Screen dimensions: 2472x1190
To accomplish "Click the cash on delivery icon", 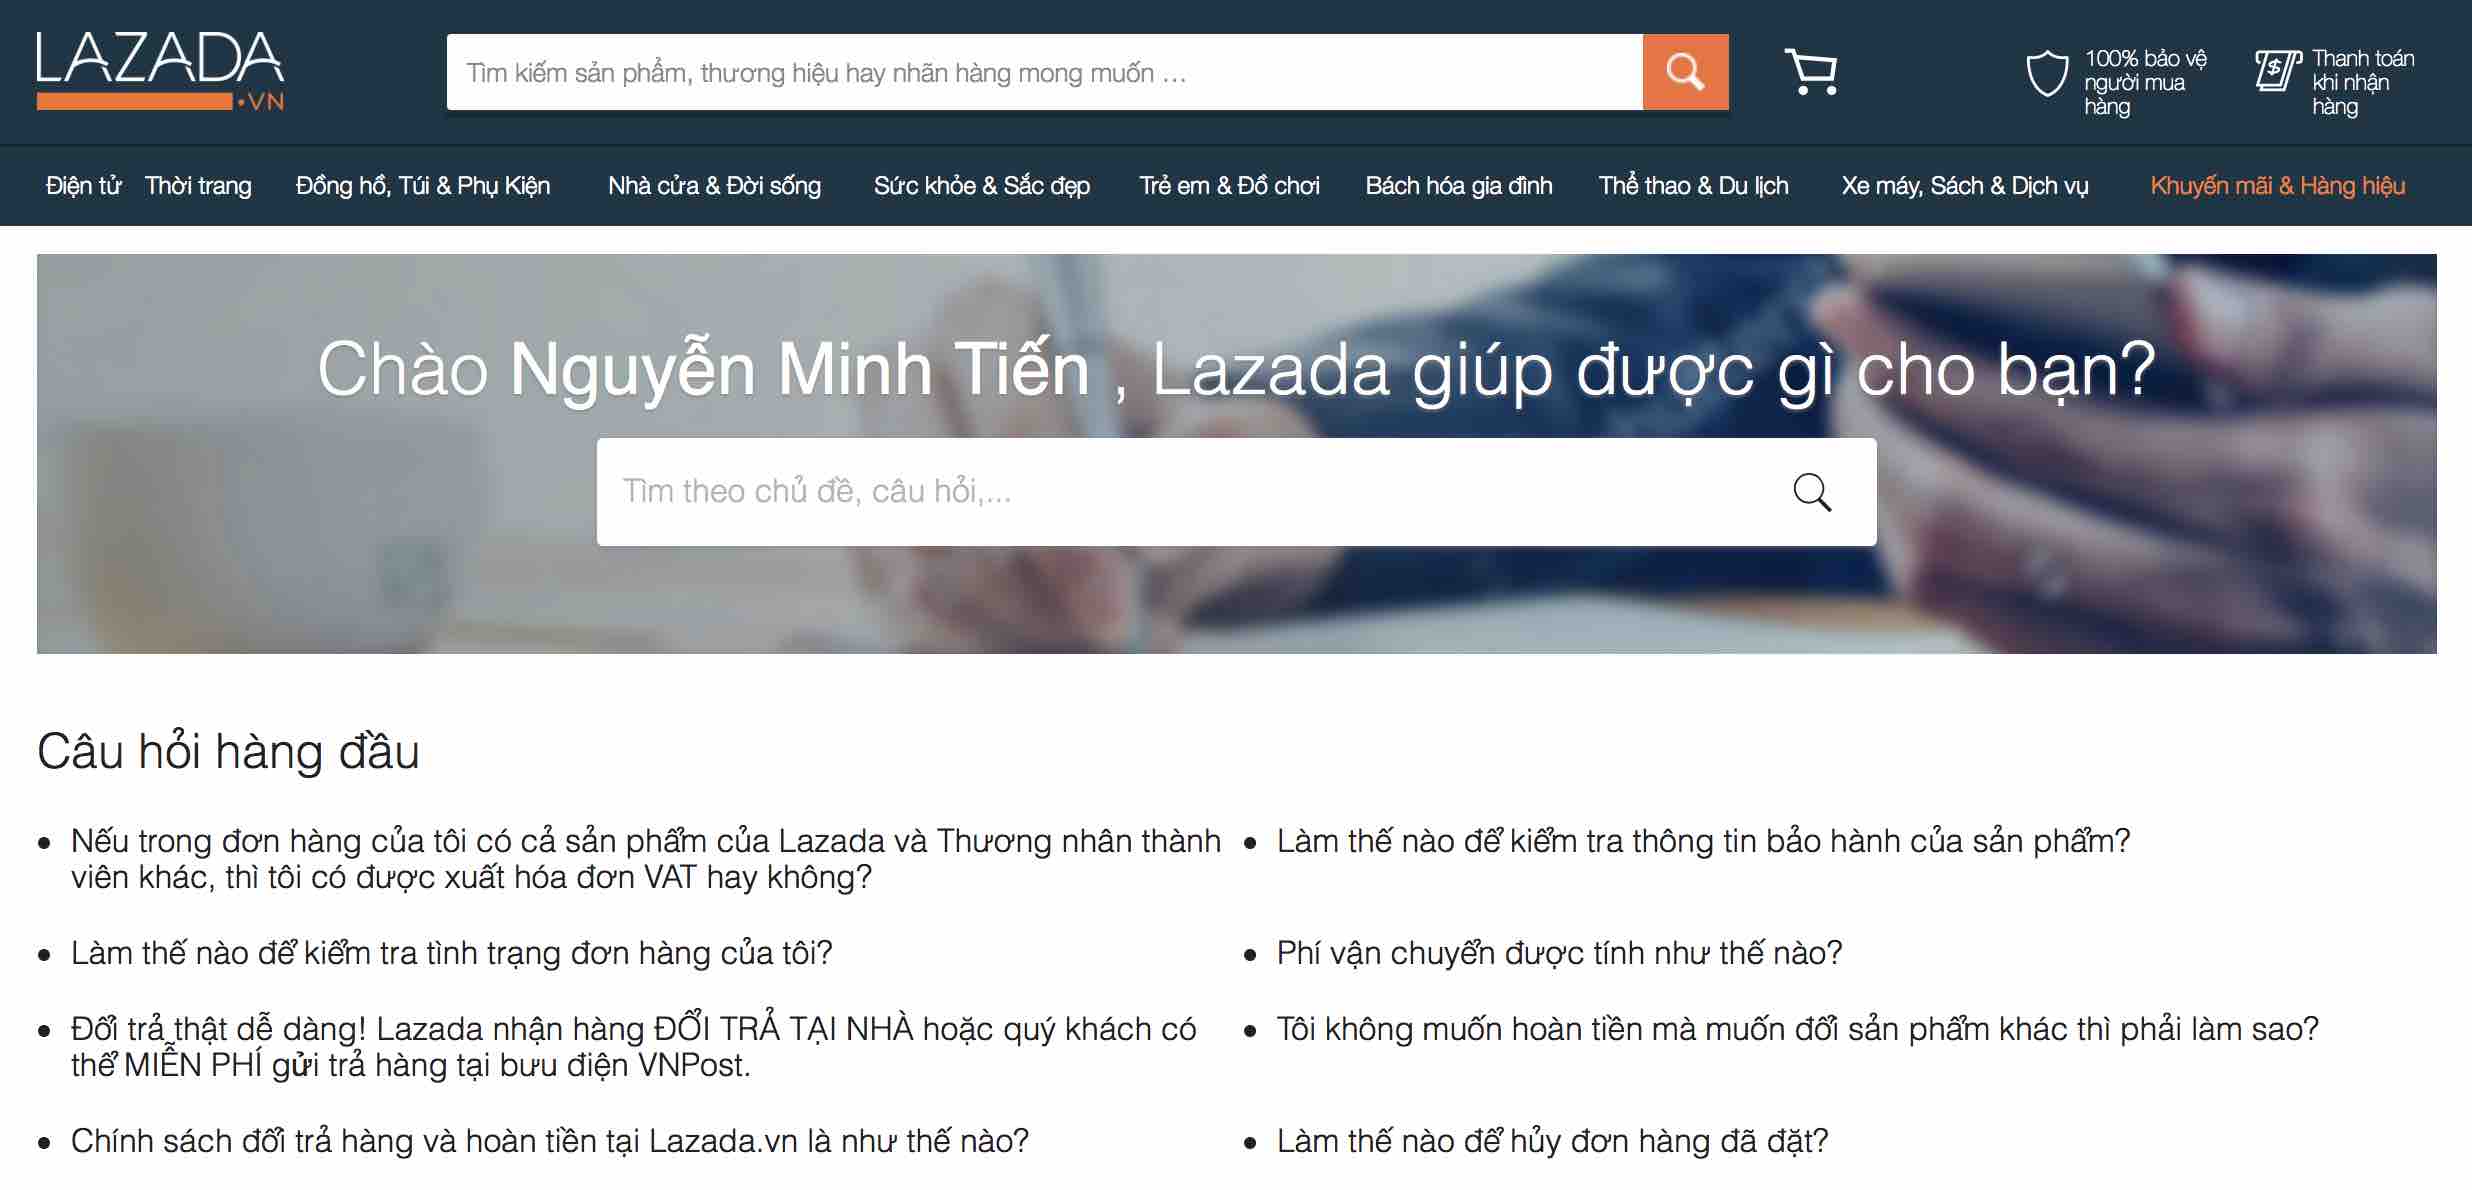I will (x=2277, y=71).
